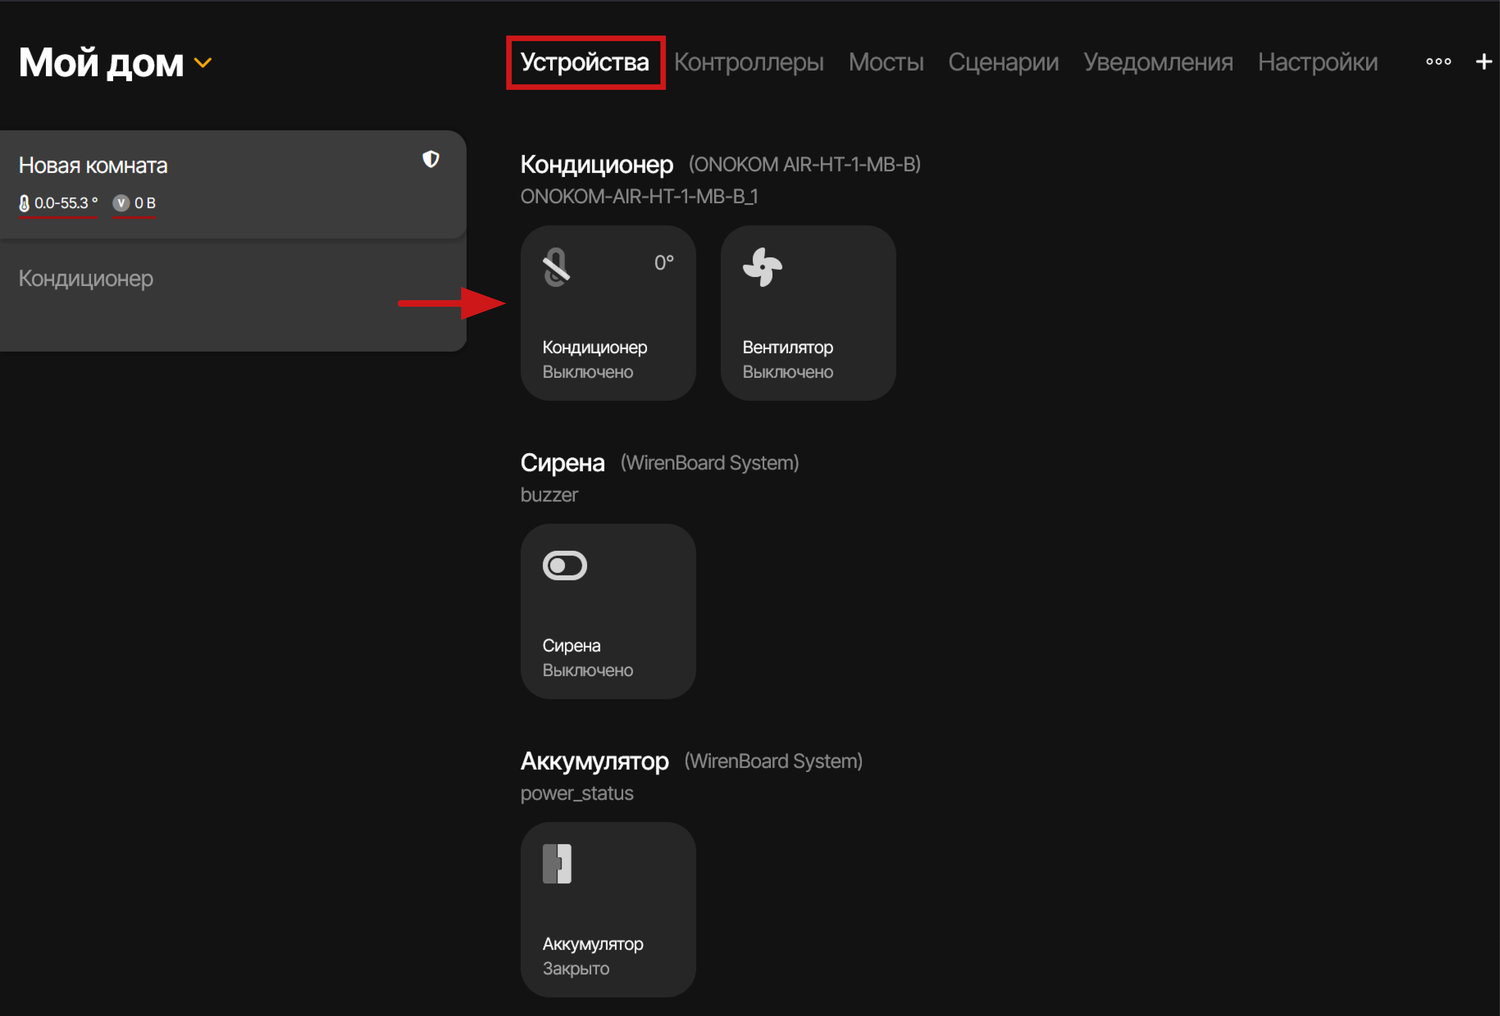1500x1016 pixels.
Task: Click the Мой дом title
Action: tap(101, 63)
